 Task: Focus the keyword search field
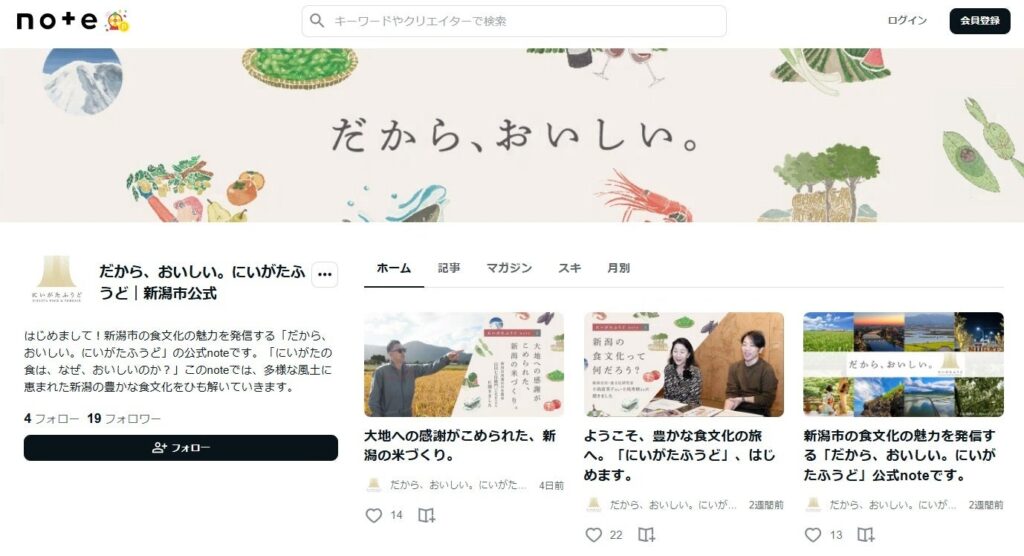[514, 21]
